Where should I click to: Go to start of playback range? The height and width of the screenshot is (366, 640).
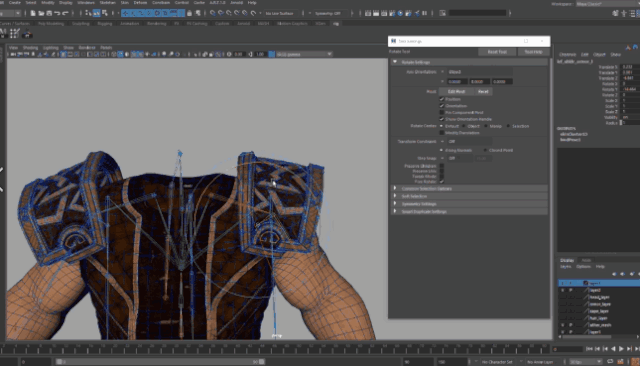pyautogui.click(x=589, y=349)
